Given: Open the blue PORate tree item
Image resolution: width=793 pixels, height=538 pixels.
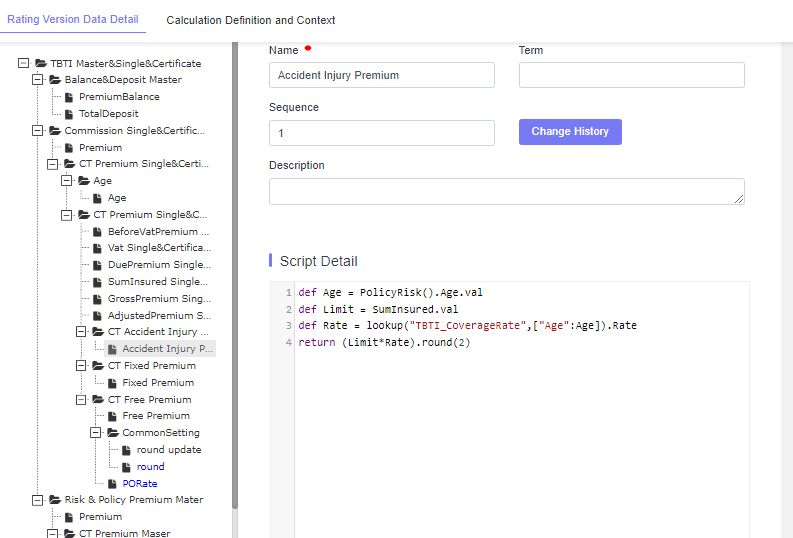Looking at the screenshot, I should [140, 484].
